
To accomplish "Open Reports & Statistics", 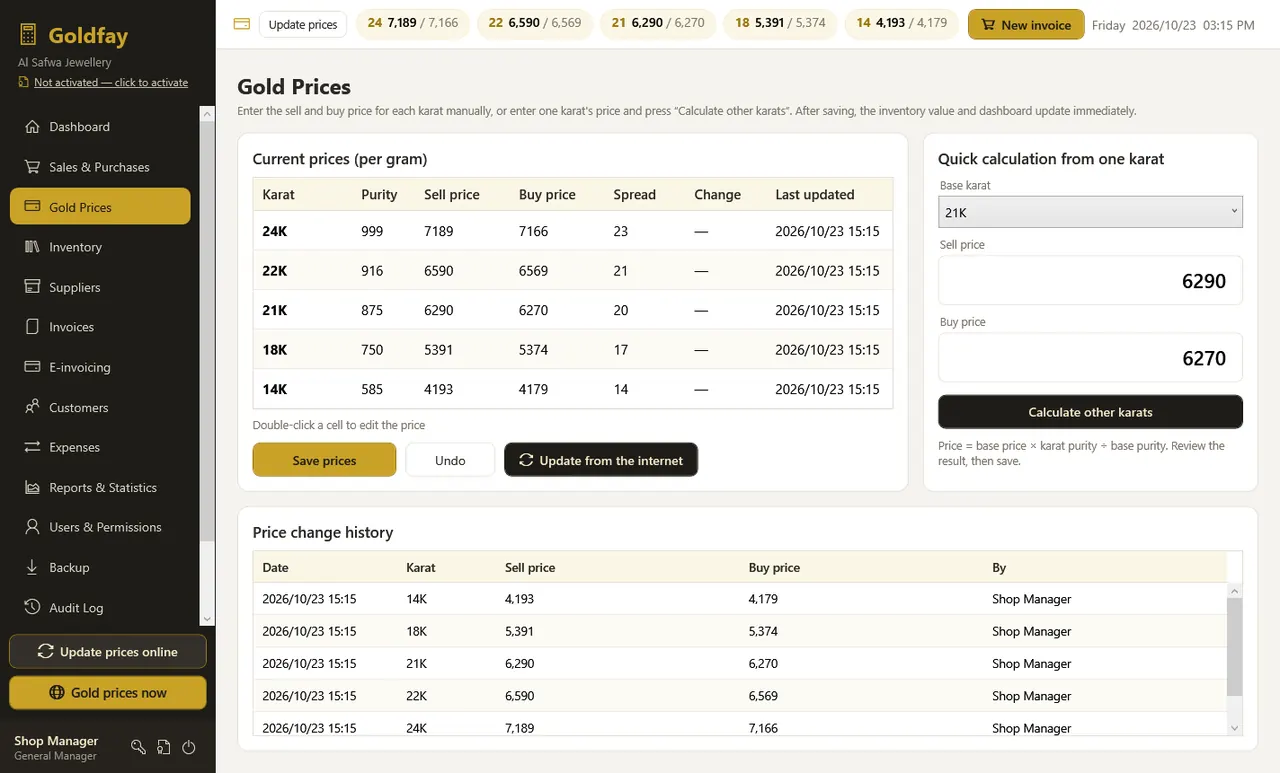I will click(x=100, y=487).
